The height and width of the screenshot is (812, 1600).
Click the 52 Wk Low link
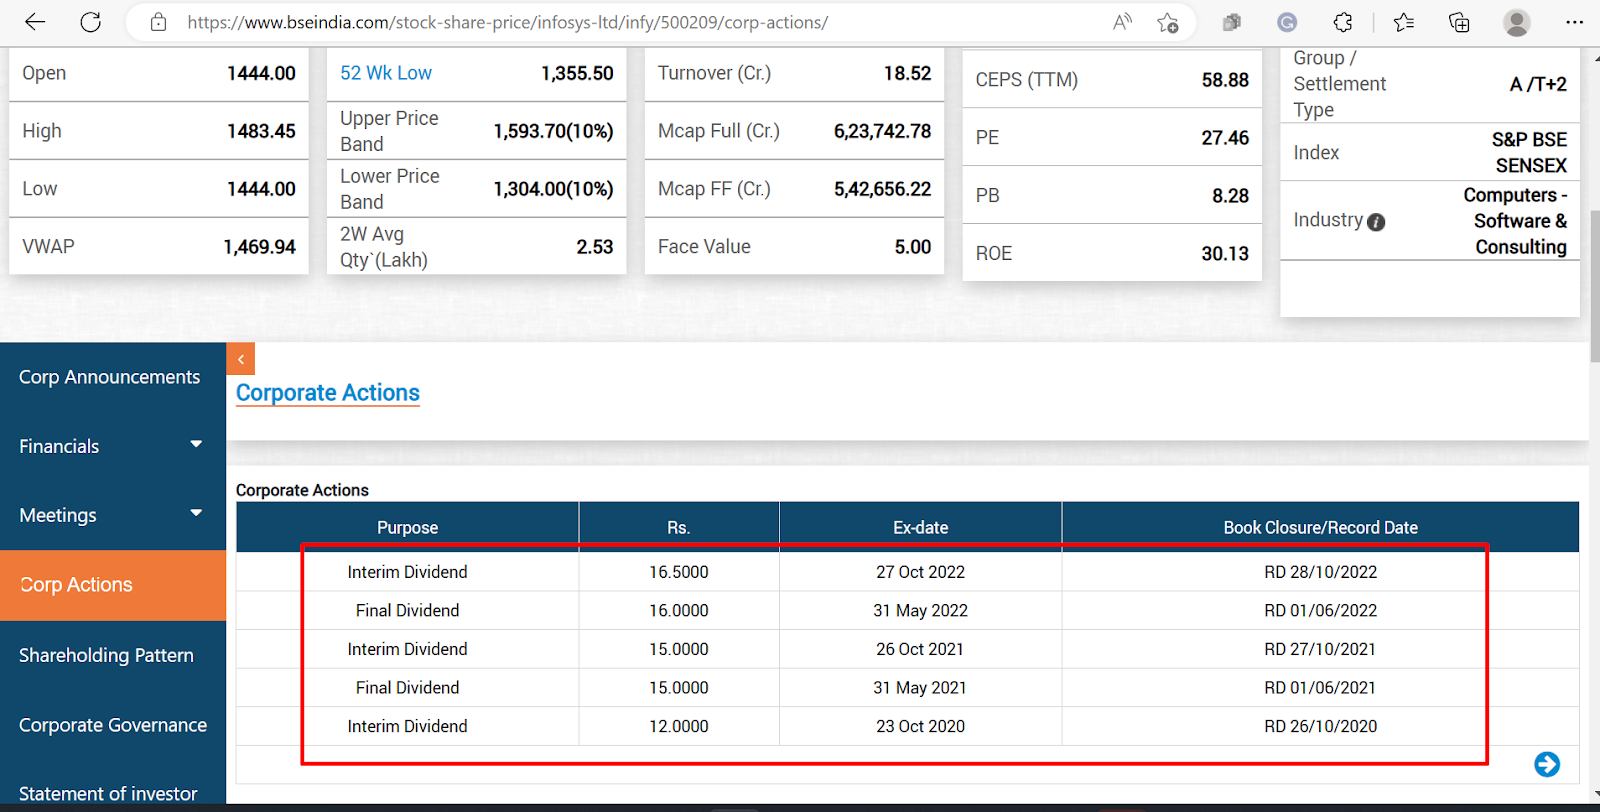pyautogui.click(x=386, y=73)
